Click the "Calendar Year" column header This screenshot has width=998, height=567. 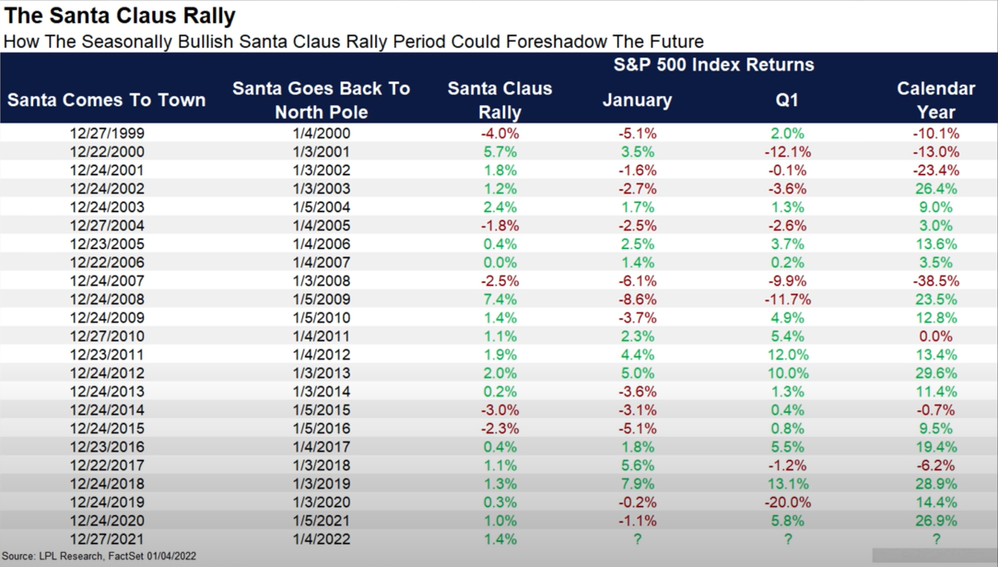tap(935, 100)
